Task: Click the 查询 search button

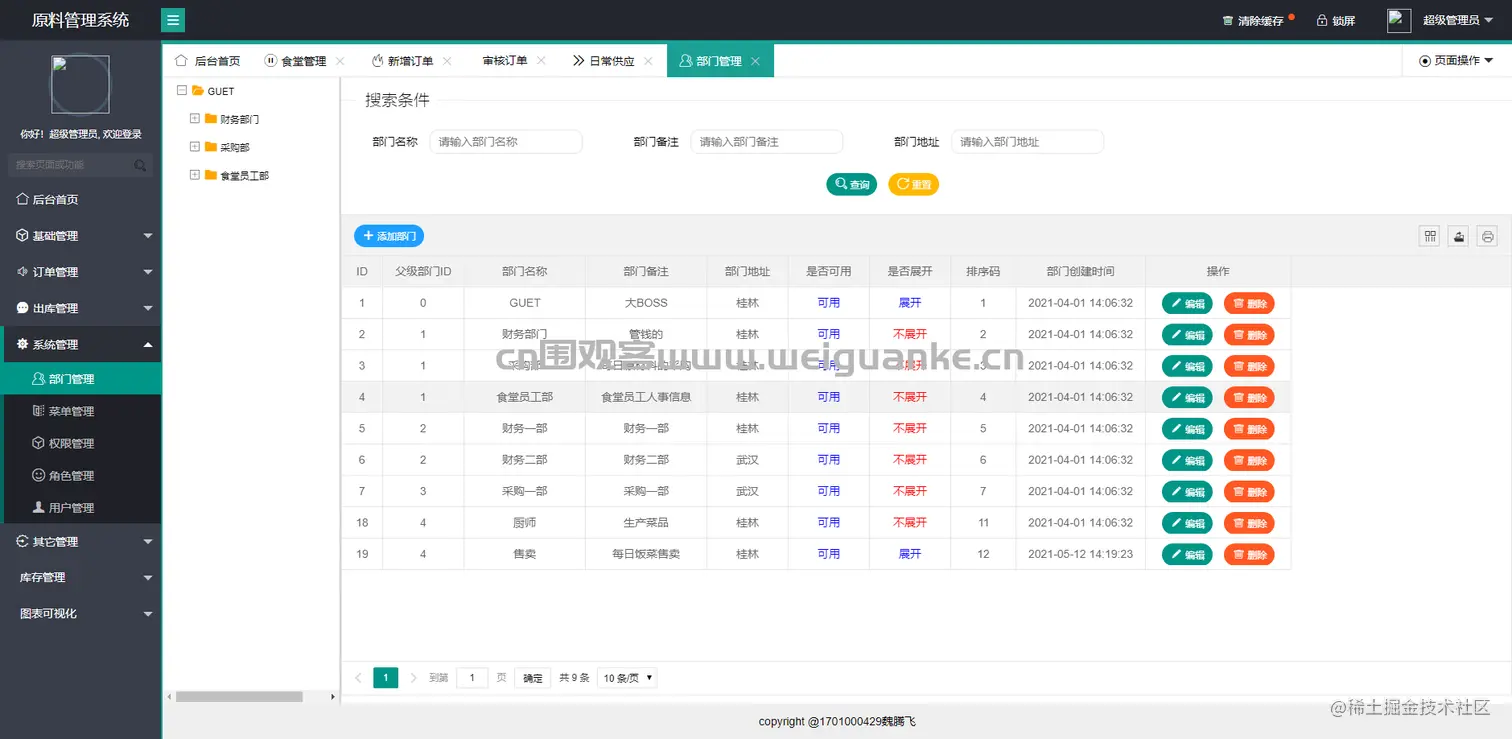Action: coord(852,184)
